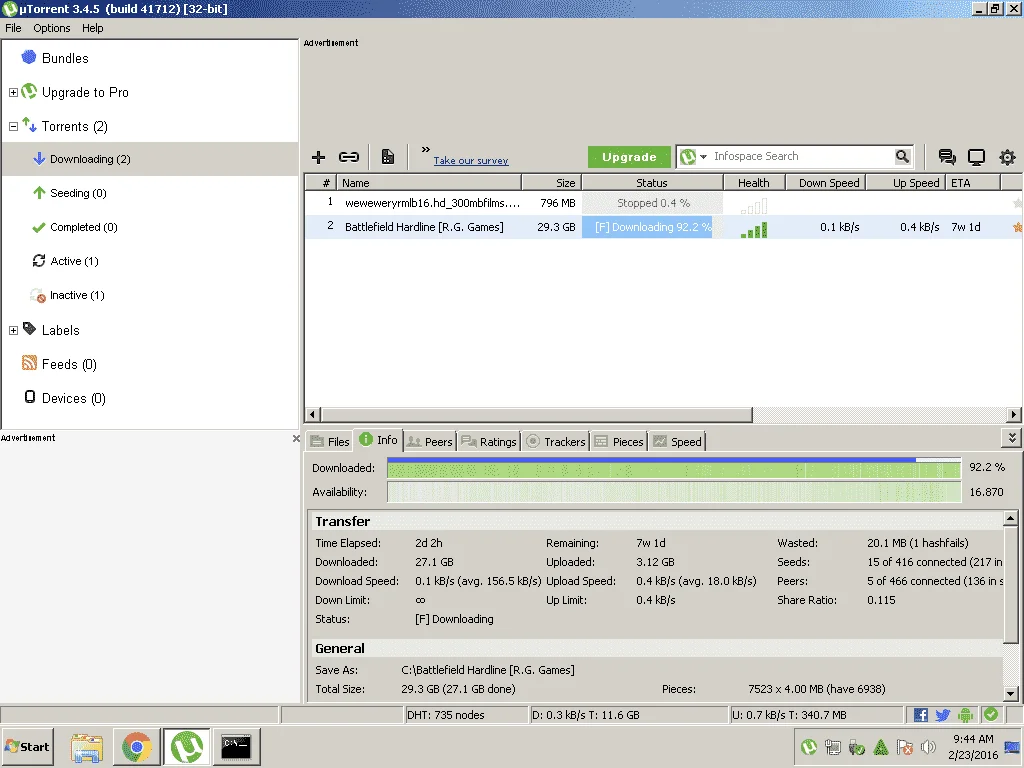Select Downloading (2) filter
The image size is (1024, 768).
89,159
